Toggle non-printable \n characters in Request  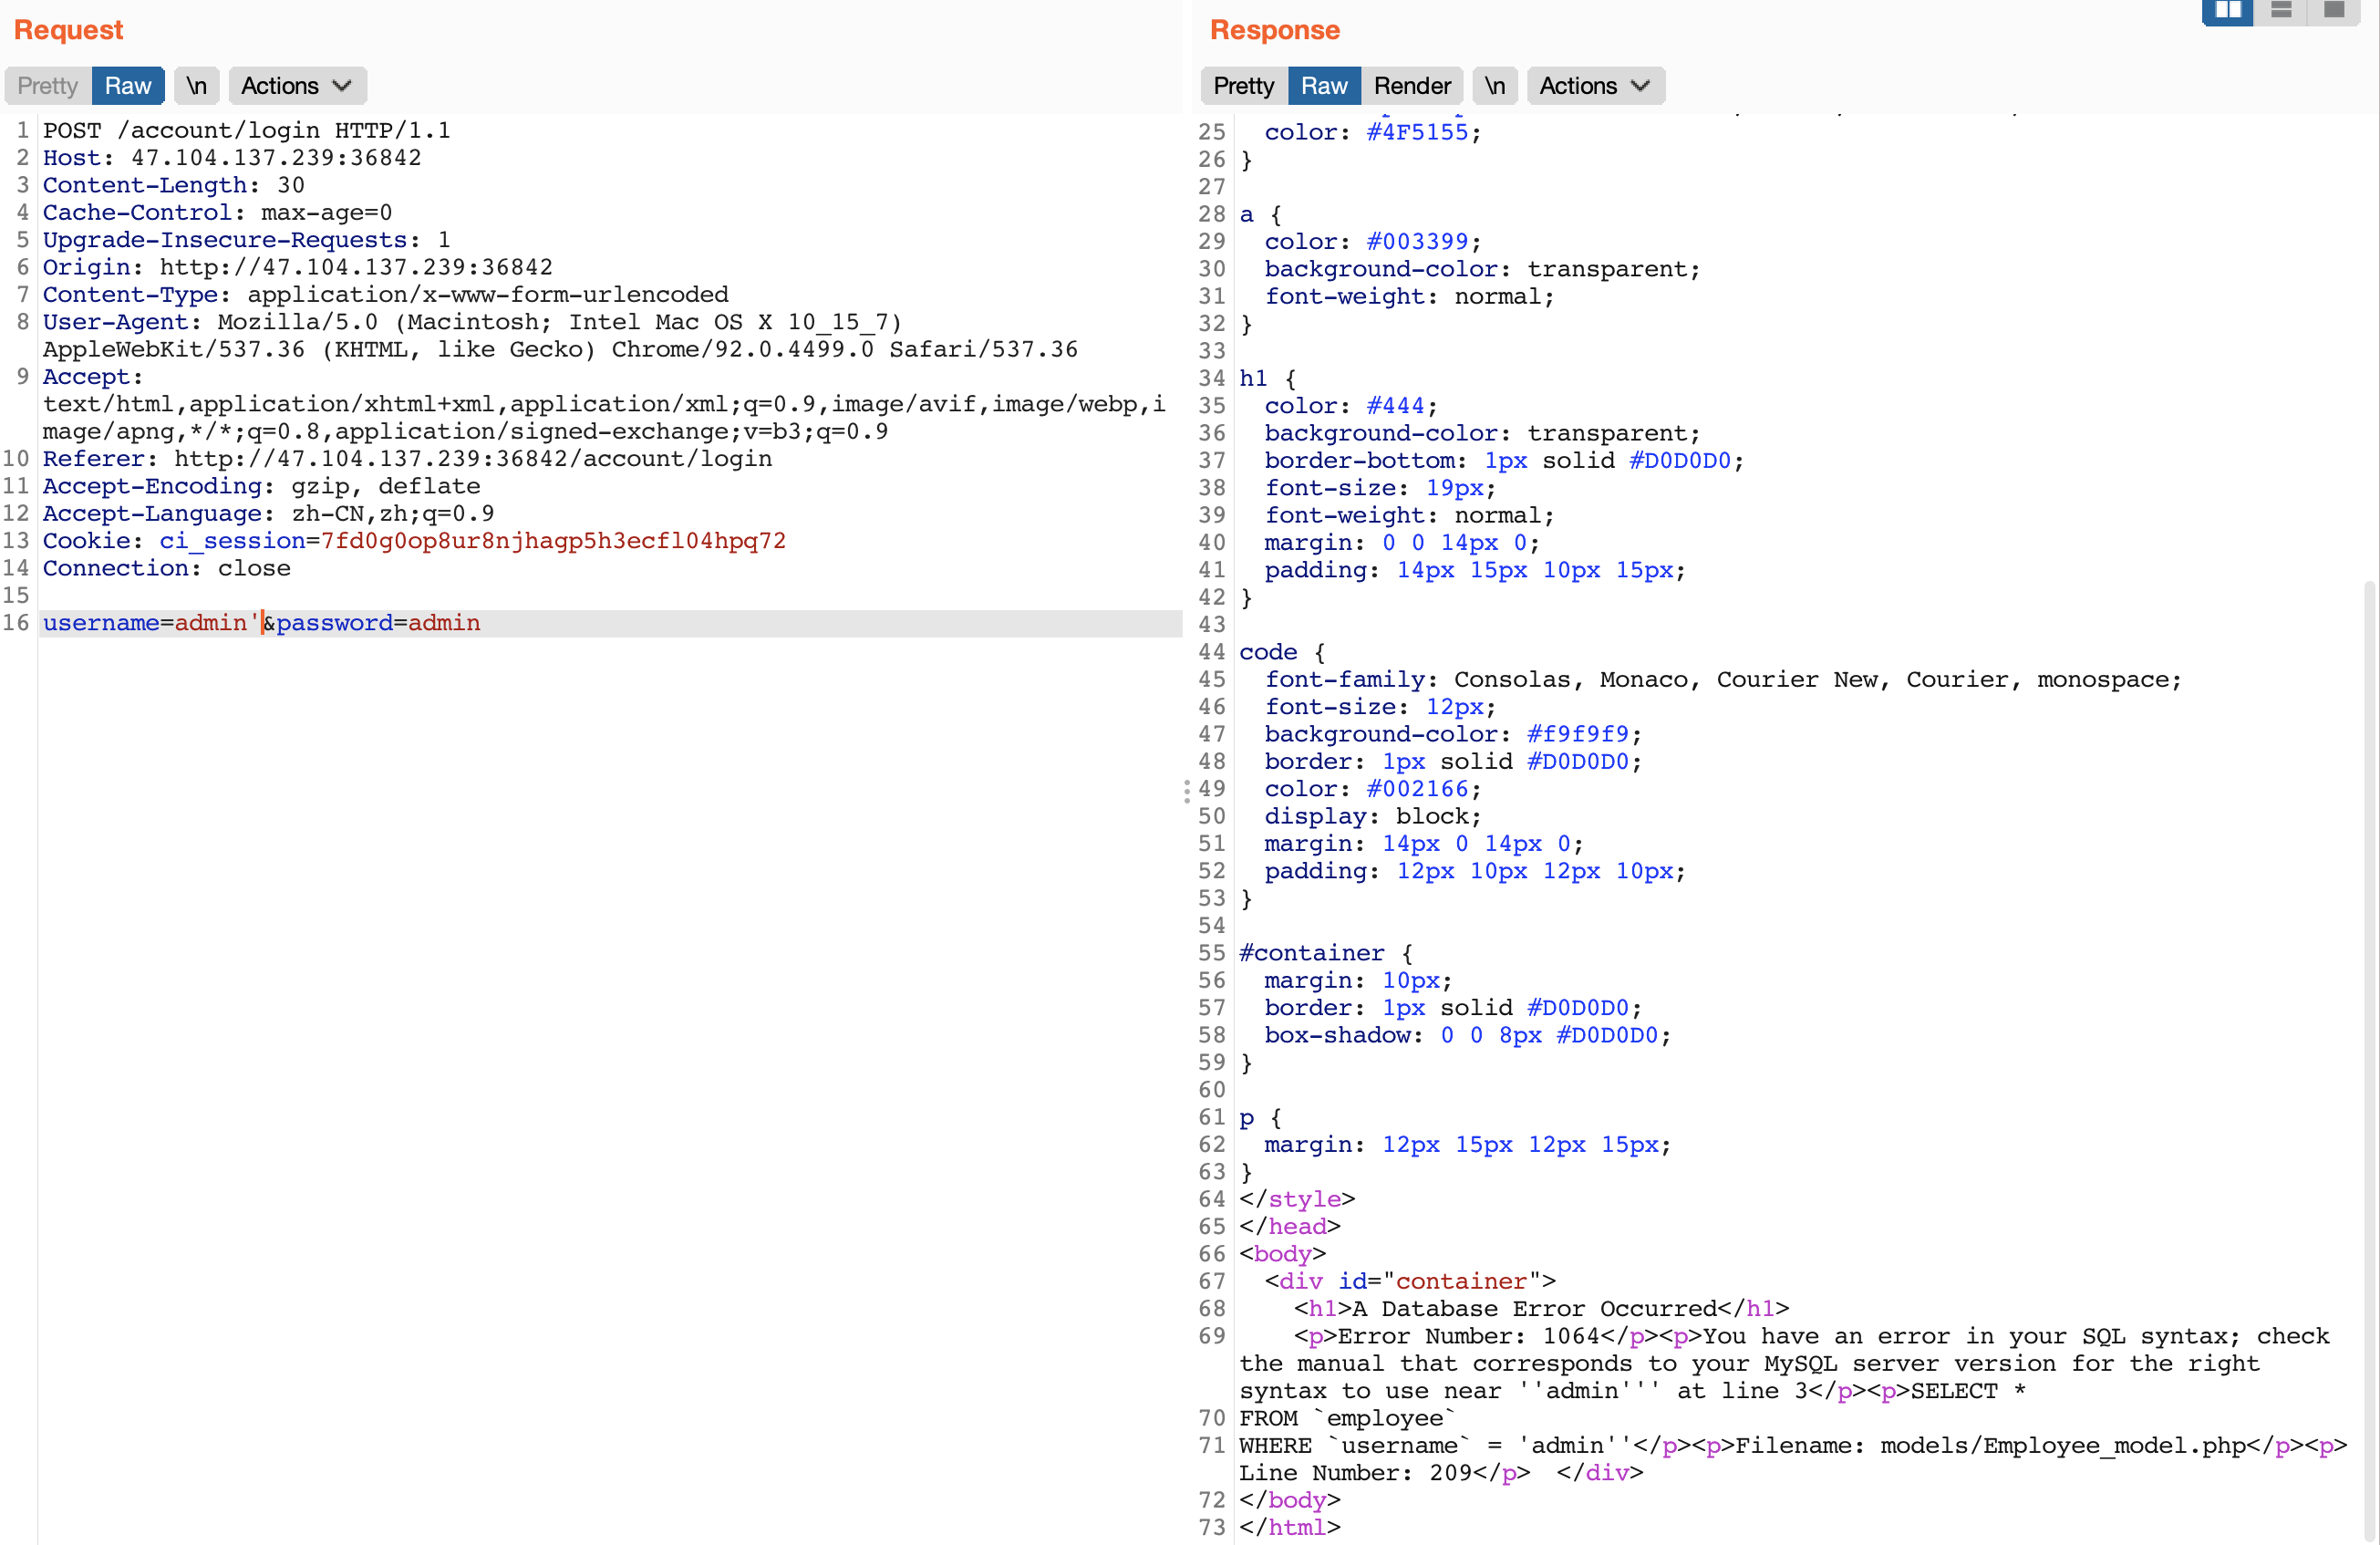tap(197, 86)
